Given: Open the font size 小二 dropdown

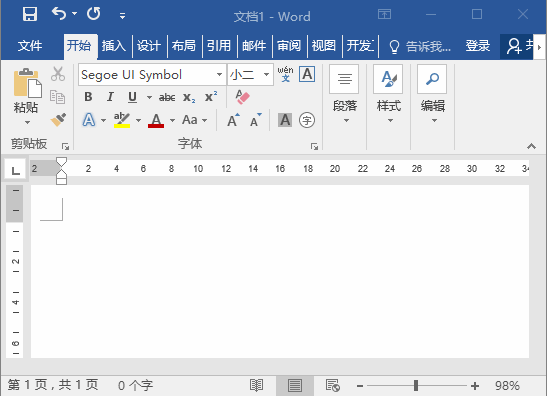Looking at the screenshot, I should pos(267,74).
